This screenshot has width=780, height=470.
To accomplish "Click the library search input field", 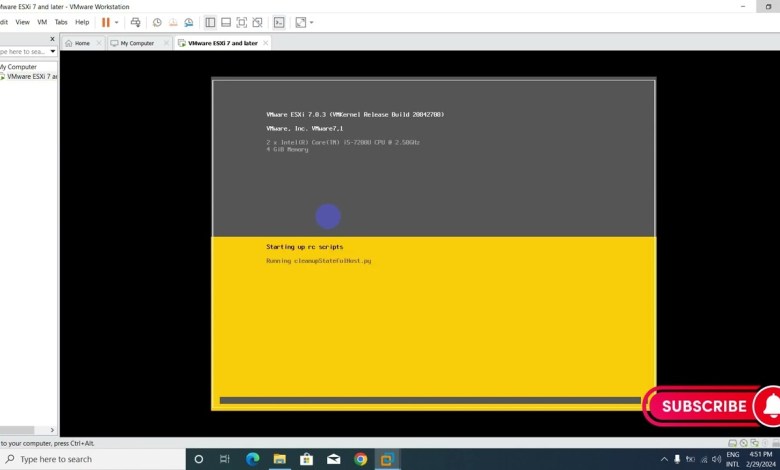I will tap(23, 51).
